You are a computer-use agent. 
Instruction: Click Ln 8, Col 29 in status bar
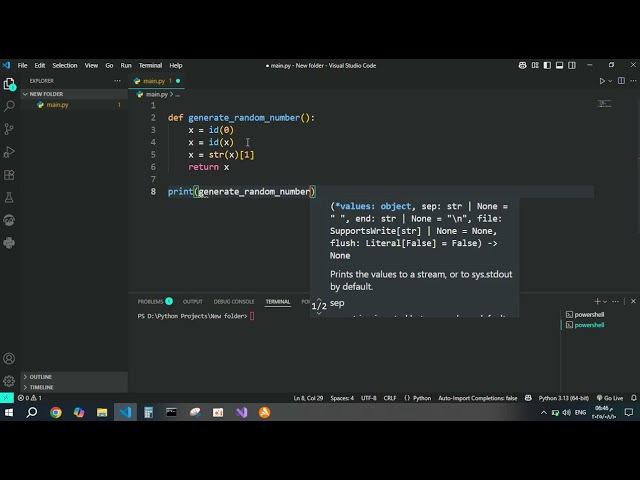point(308,398)
